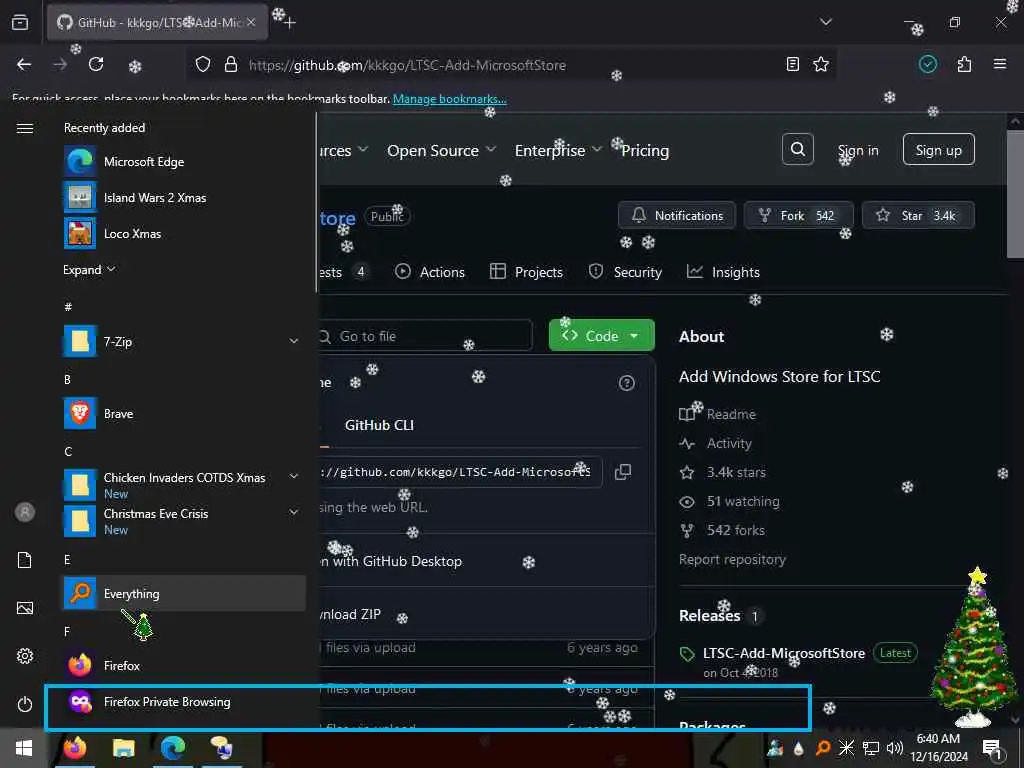Bookmark this page with star icon

821,64
